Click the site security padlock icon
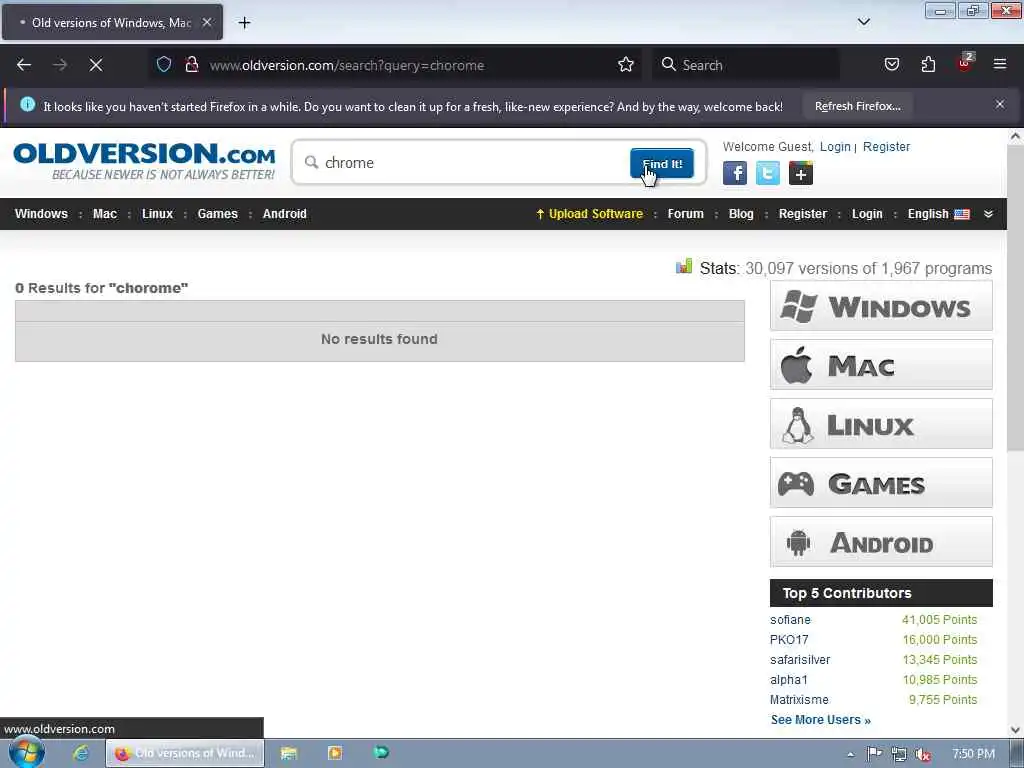Viewport: 1024px width, 768px height. click(x=191, y=64)
